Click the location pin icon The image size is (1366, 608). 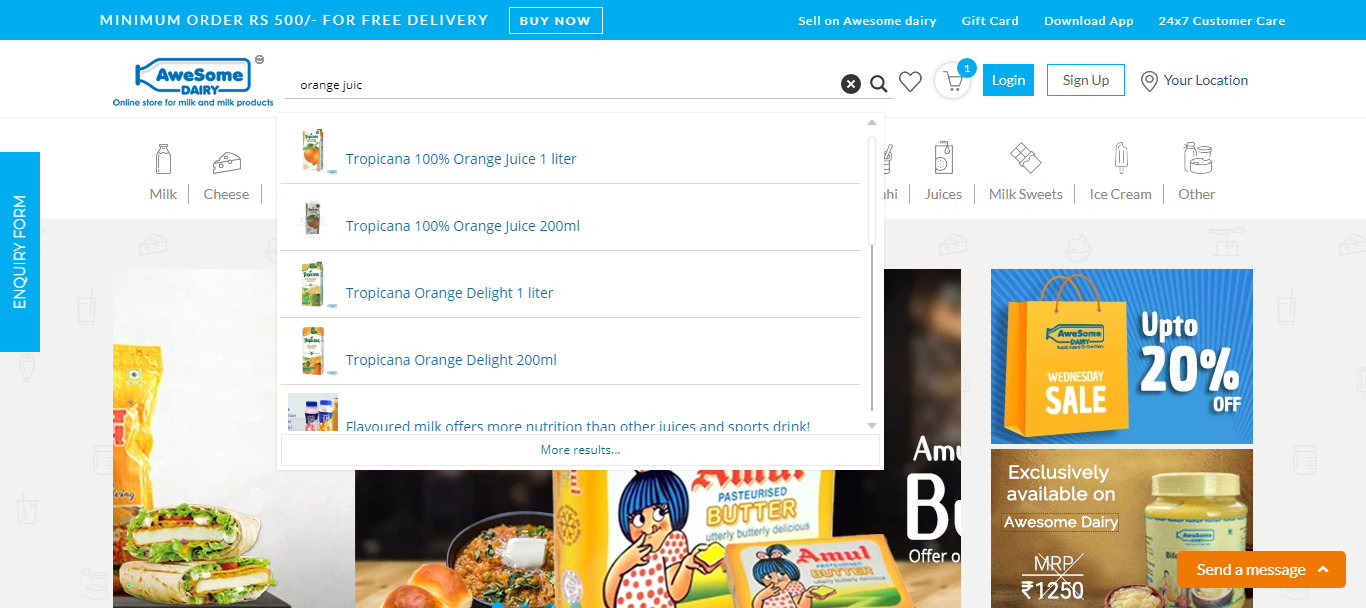coord(1149,81)
